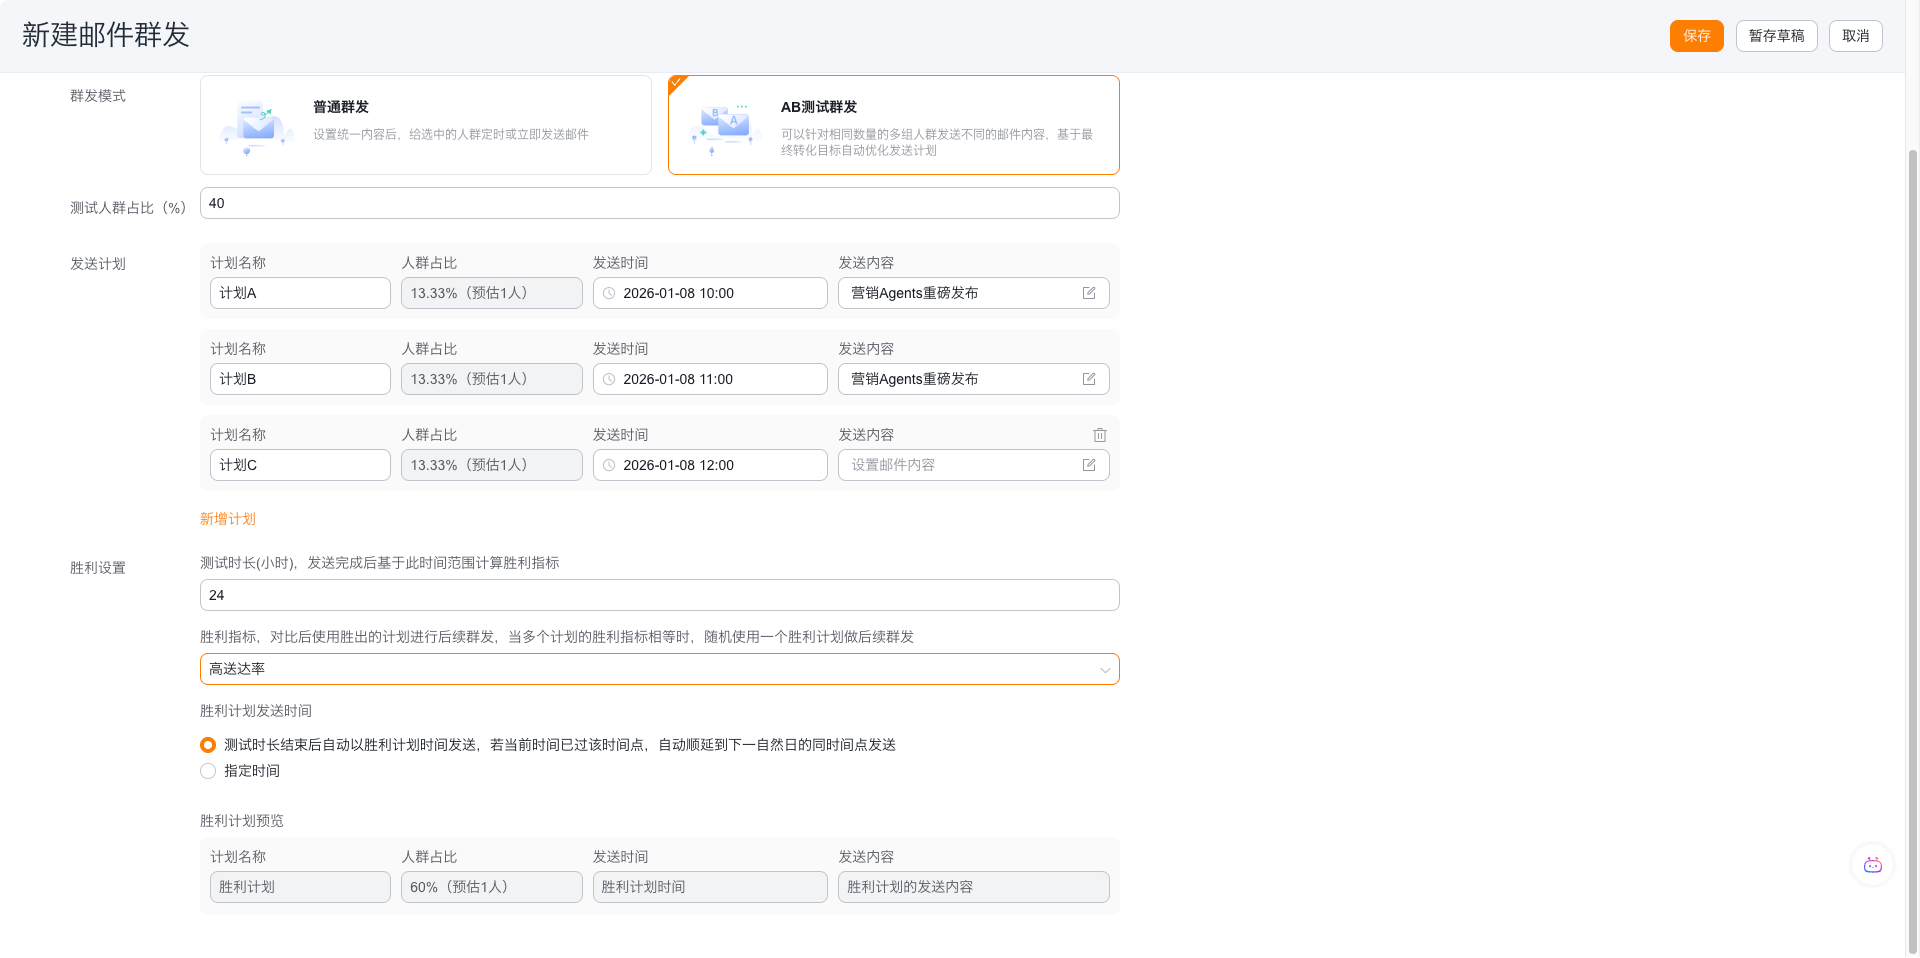Click the 测试人群占比 input field

click(x=659, y=203)
